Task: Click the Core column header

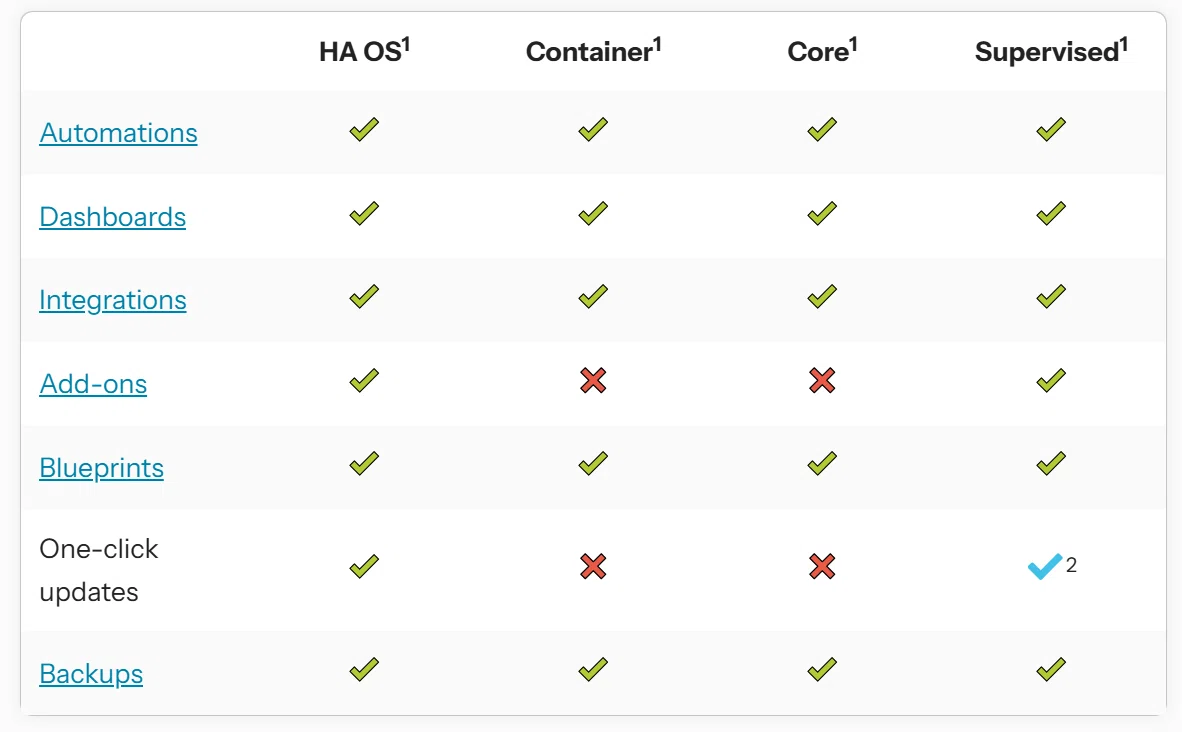Action: coord(822,51)
